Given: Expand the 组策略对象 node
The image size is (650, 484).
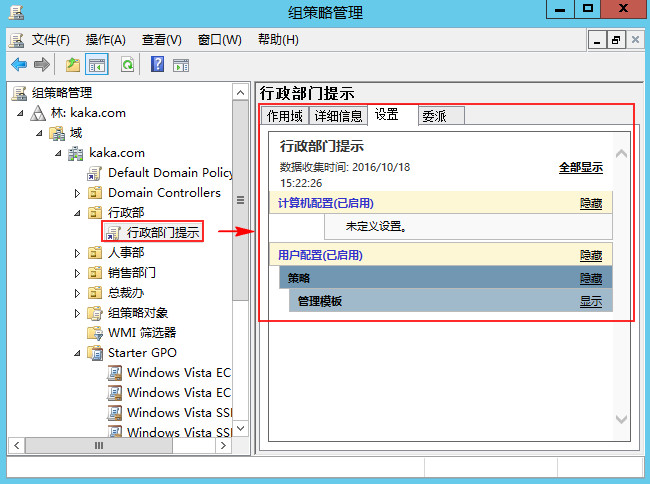Looking at the screenshot, I should tap(77, 313).
